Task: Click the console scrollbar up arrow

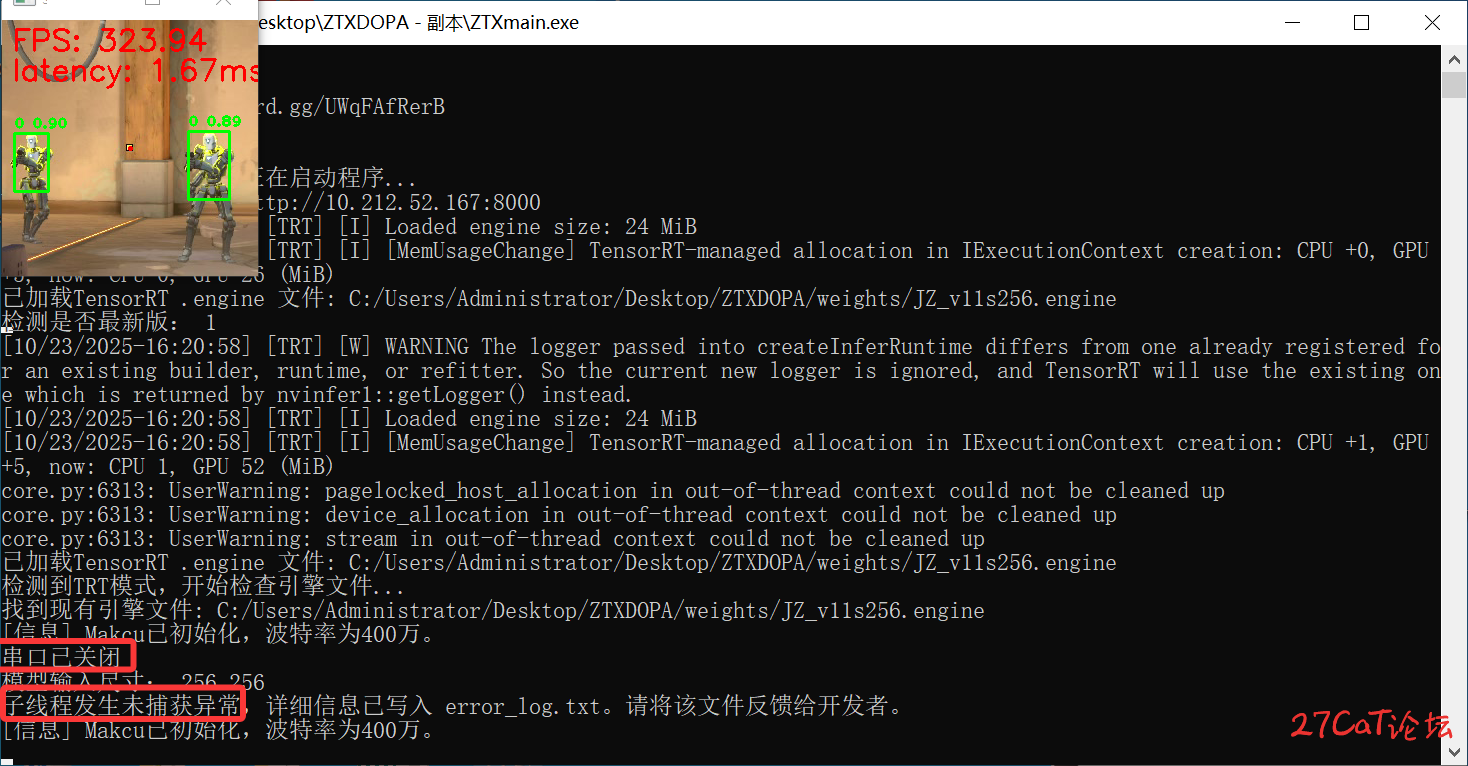Action: (x=1455, y=58)
